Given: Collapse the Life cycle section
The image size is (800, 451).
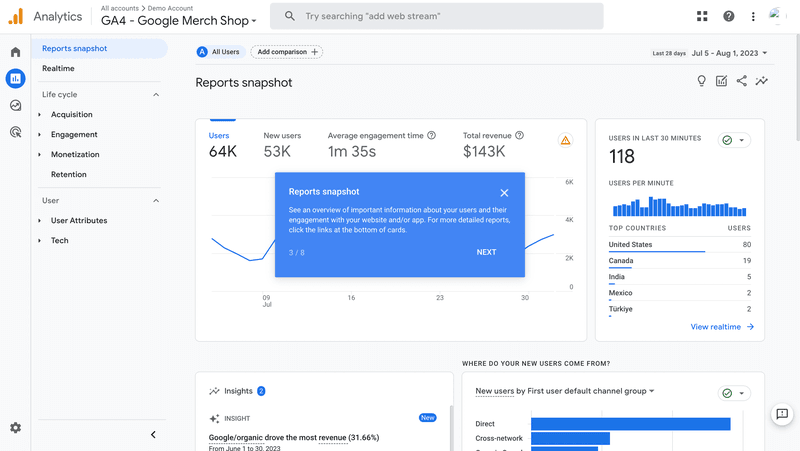Looking at the screenshot, I should pos(156,95).
